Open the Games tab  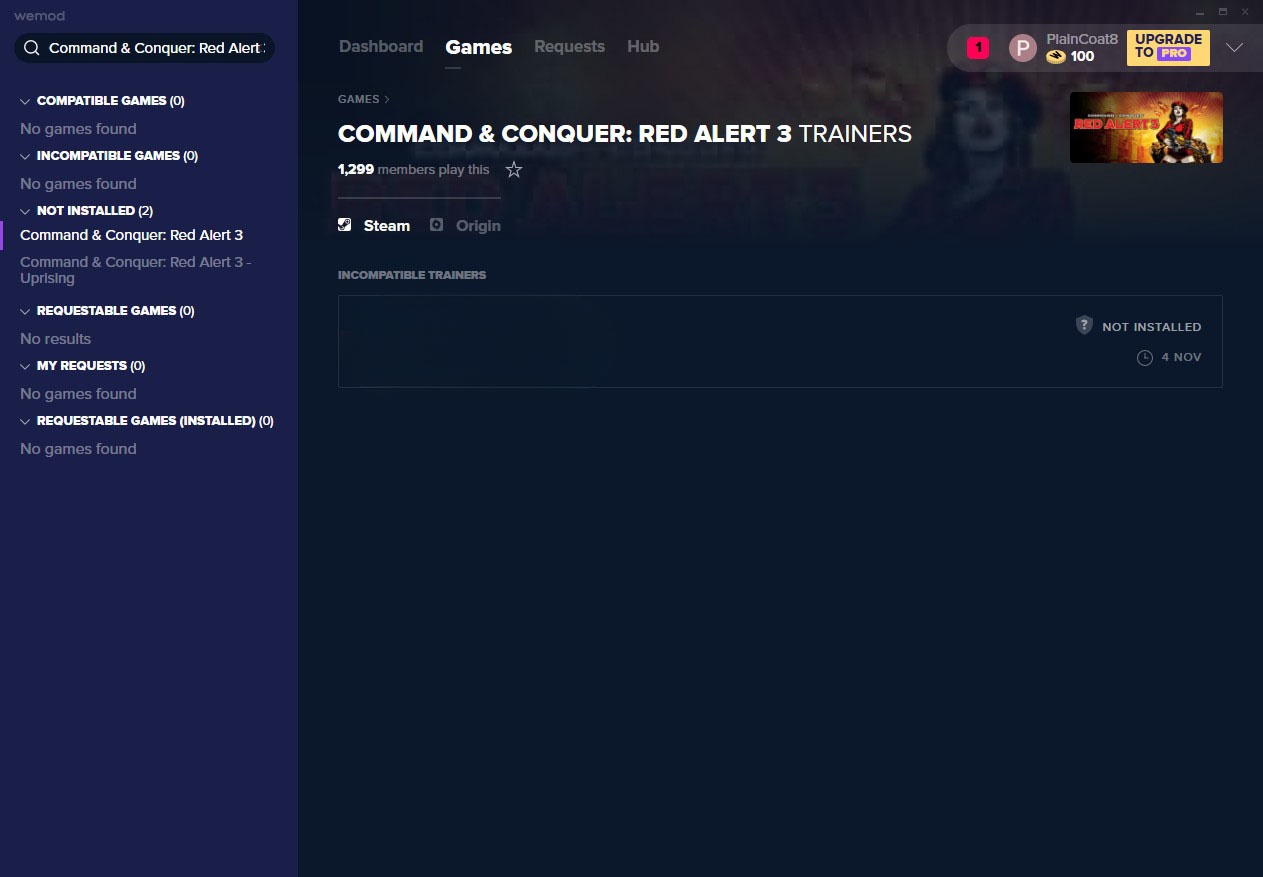coord(479,47)
